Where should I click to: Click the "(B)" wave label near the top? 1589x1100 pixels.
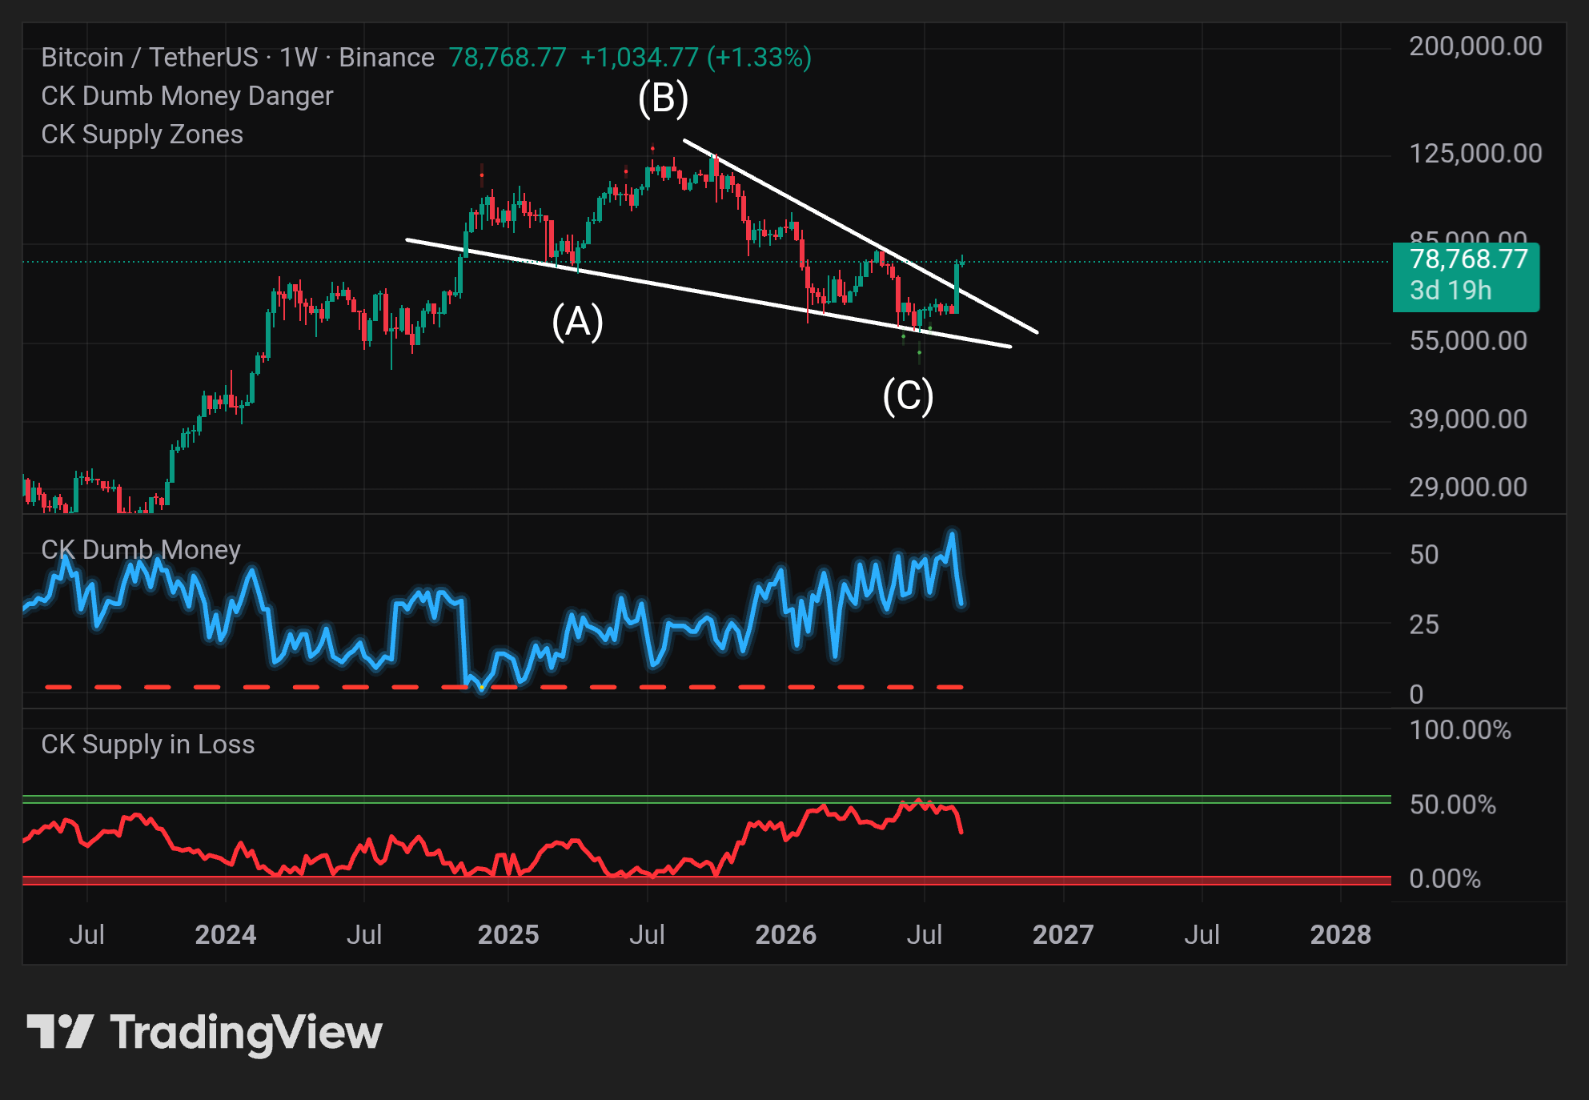(664, 98)
